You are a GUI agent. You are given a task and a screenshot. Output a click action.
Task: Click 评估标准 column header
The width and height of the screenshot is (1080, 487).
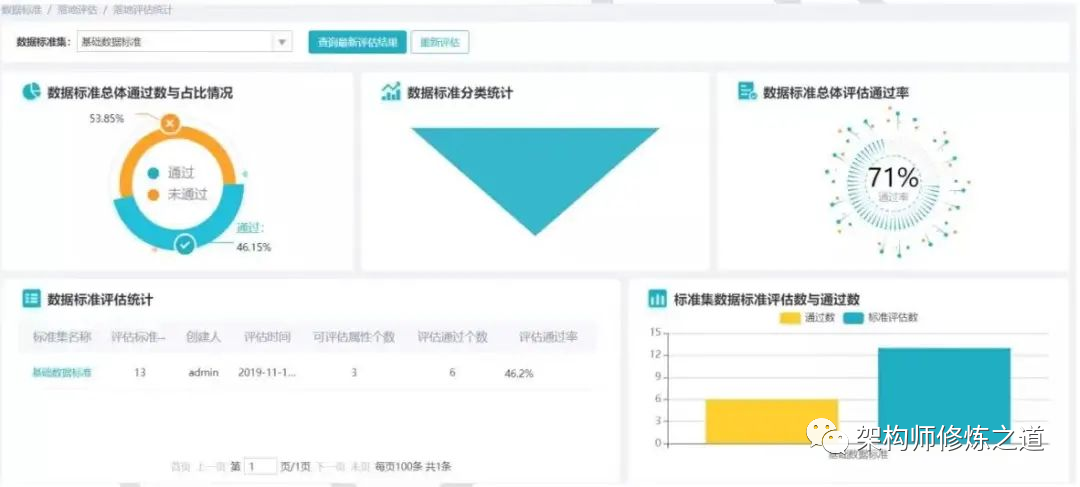coord(138,337)
